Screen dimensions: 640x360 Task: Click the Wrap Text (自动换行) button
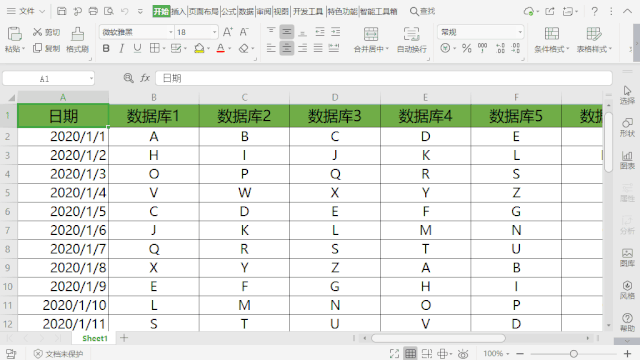point(411,40)
